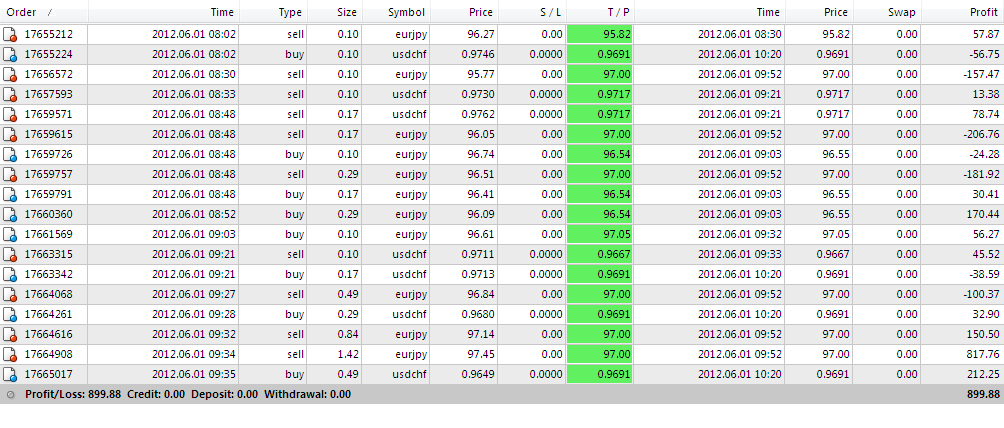Click the total profit 899.88 at right
This screenshot has height=428, width=1004.
tap(983, 395)
